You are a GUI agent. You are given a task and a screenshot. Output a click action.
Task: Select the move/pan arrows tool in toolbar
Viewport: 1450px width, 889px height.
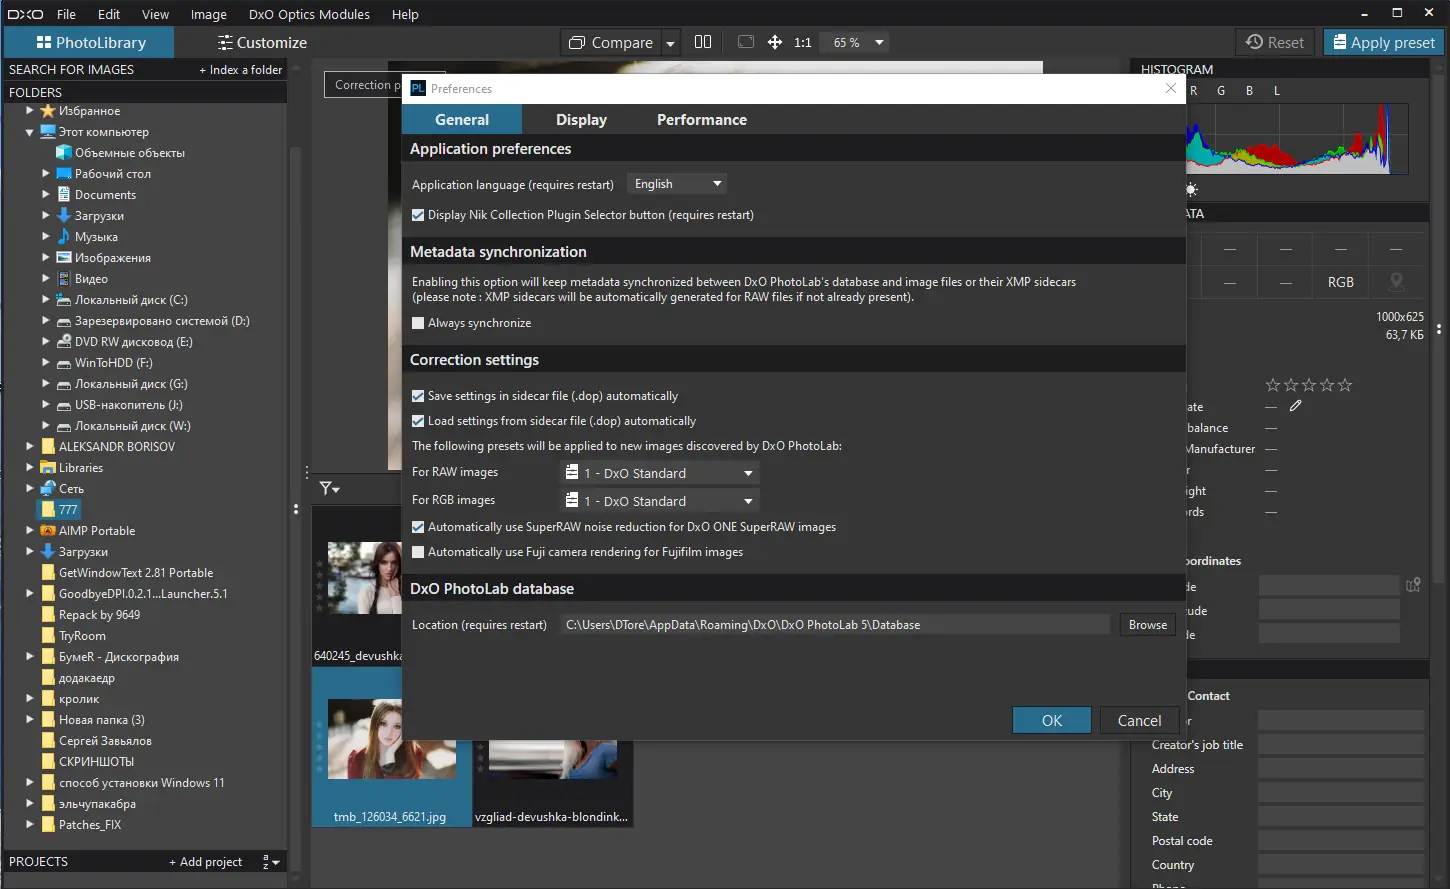(774, 42)
